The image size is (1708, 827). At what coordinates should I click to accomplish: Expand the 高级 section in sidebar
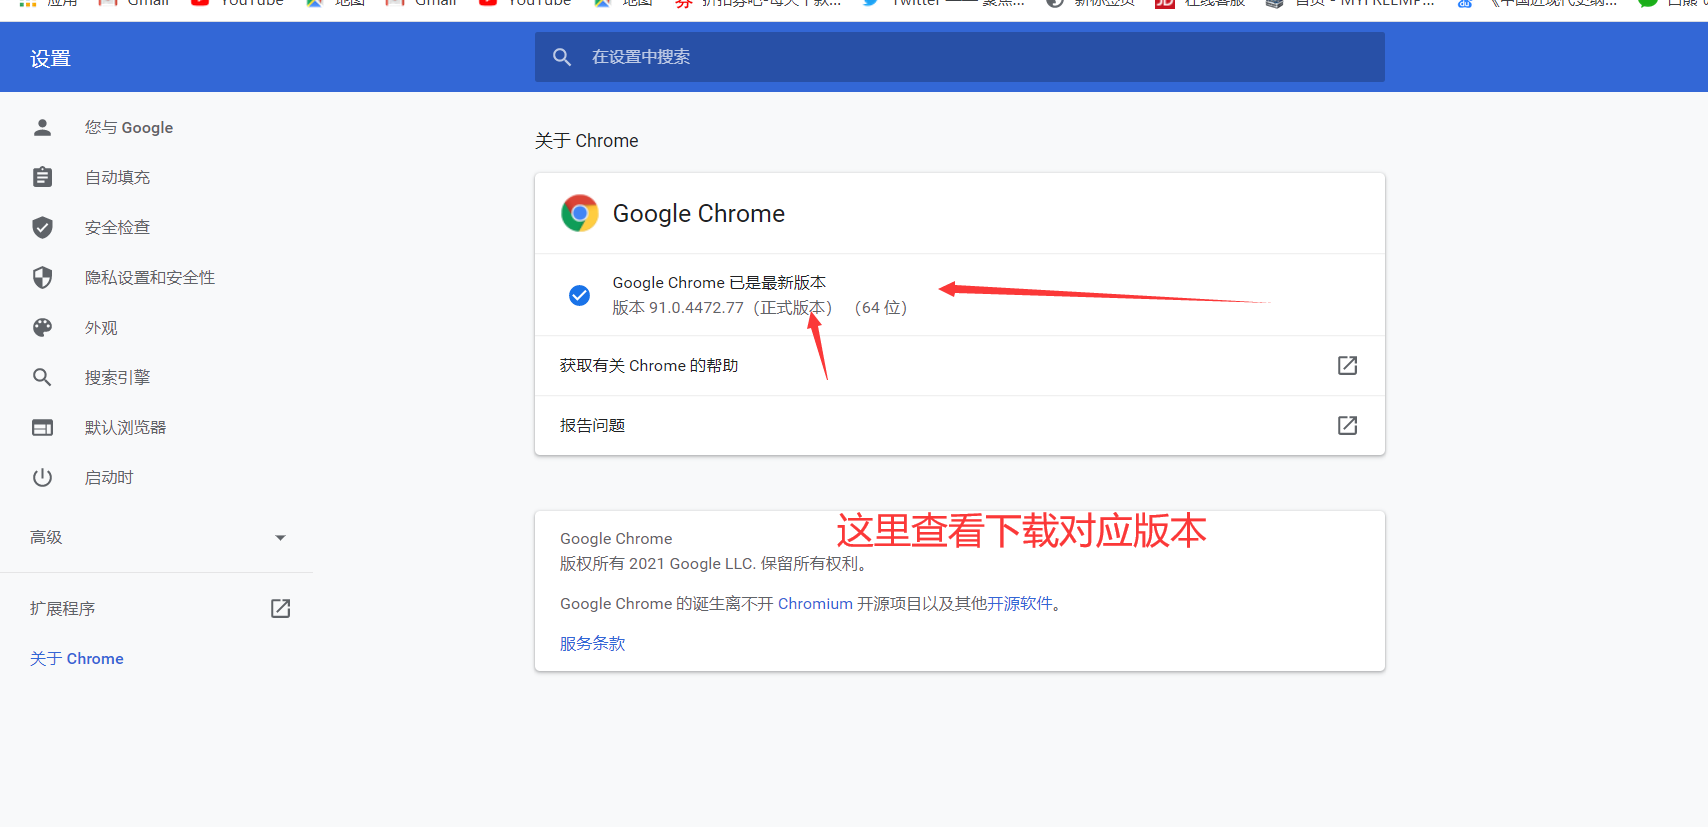tap(156, 537)
